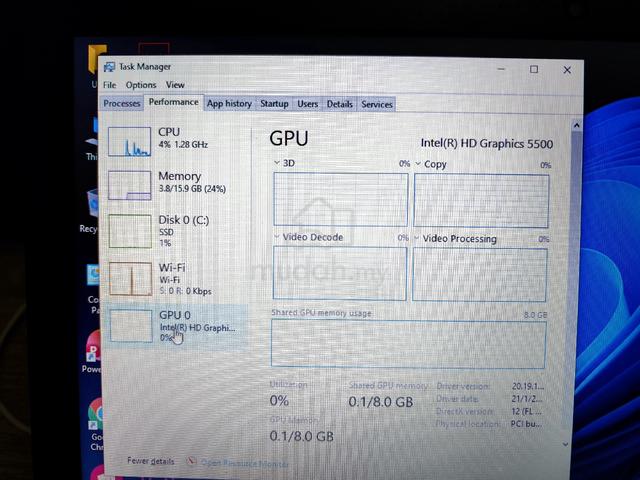Switch to the Processes tab
Image resolution: width=640 pixels, height=480 pixels.
click(x=122, y=103)
